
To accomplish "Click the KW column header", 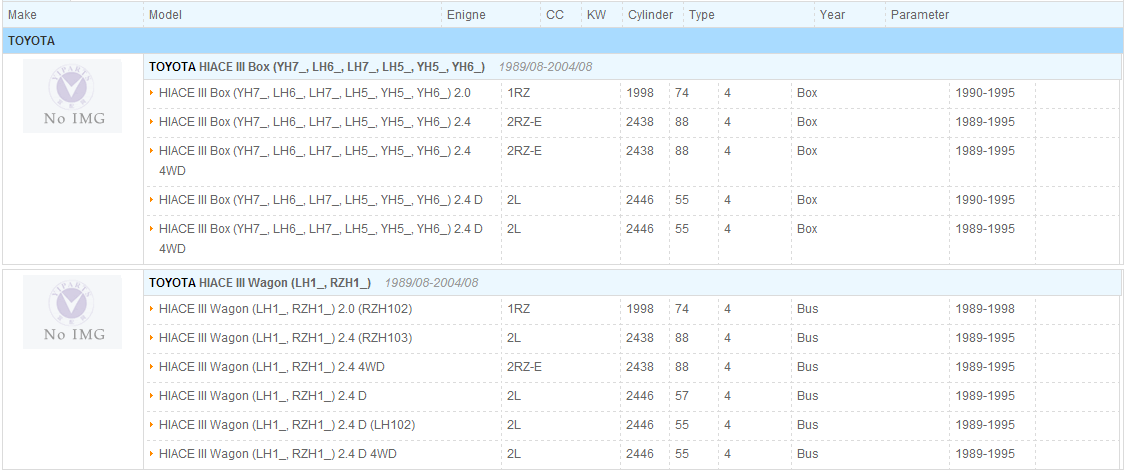I will (596, 14).
